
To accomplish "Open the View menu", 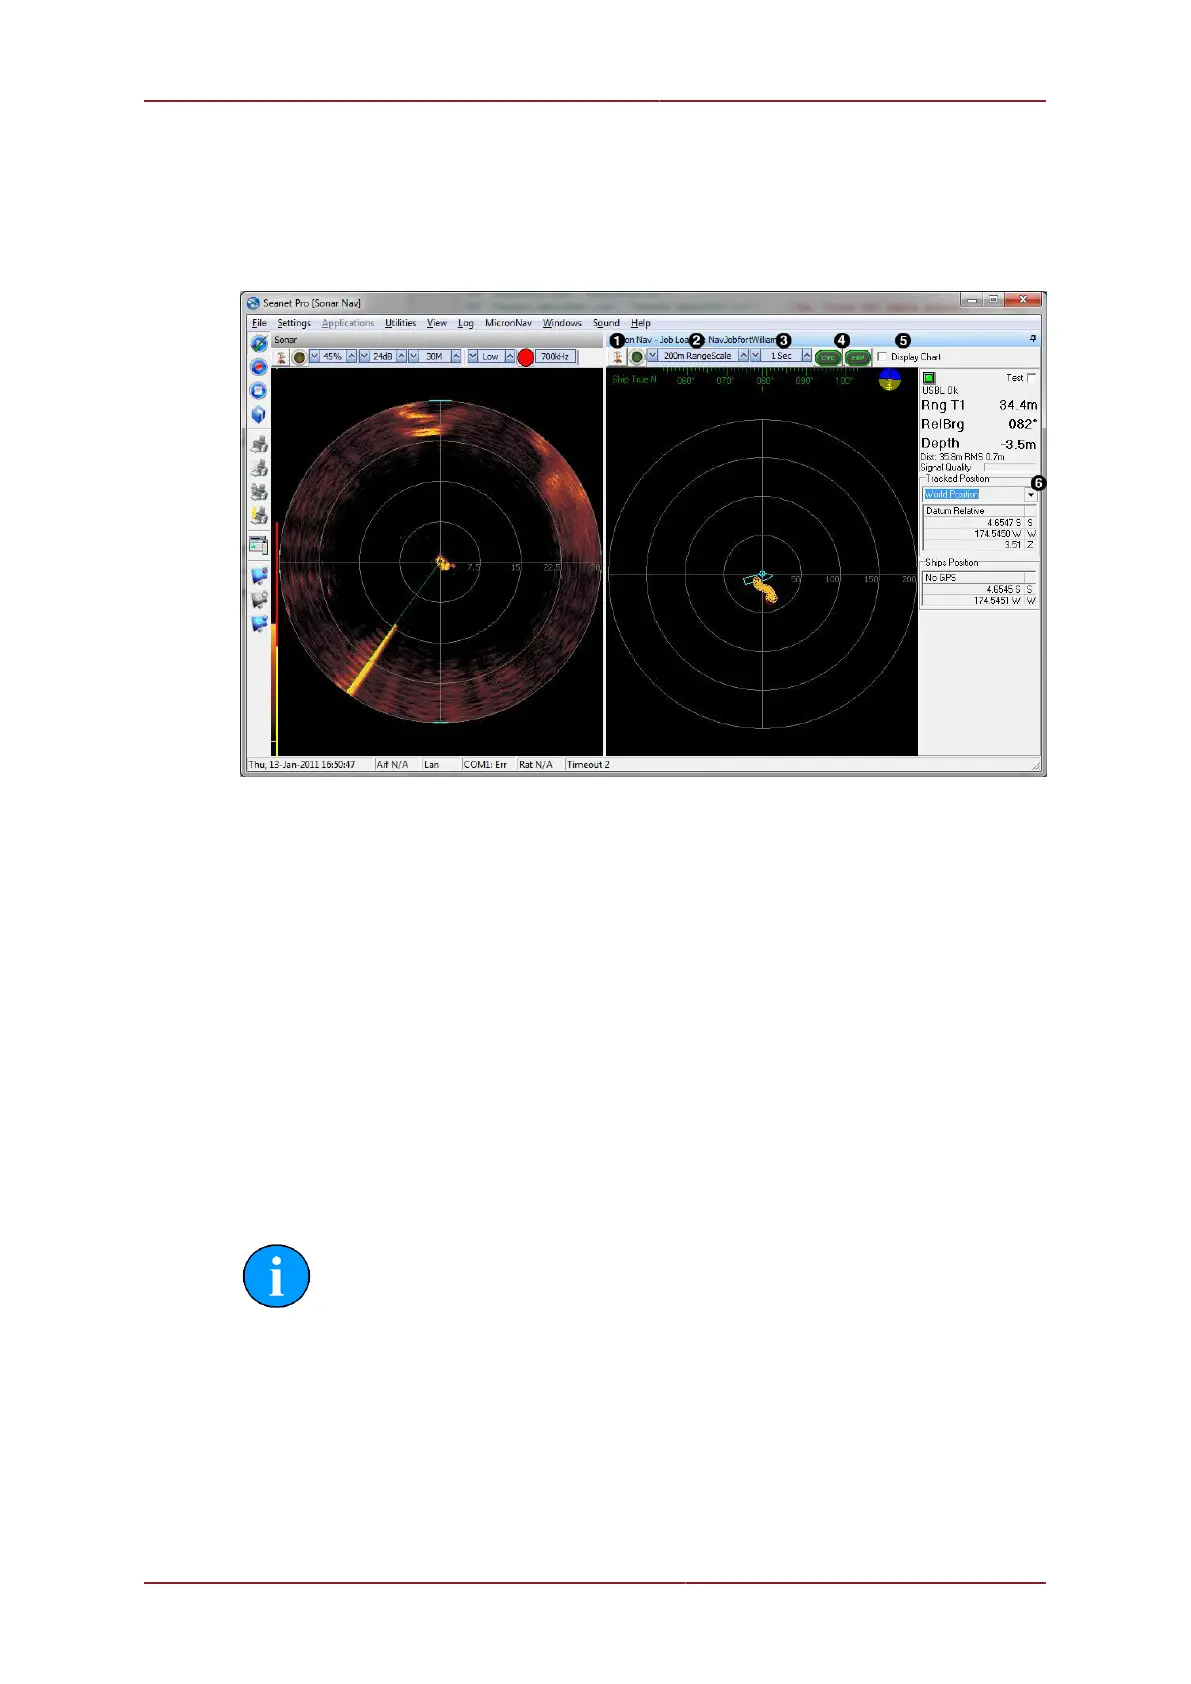I will [x=437, y=323].
